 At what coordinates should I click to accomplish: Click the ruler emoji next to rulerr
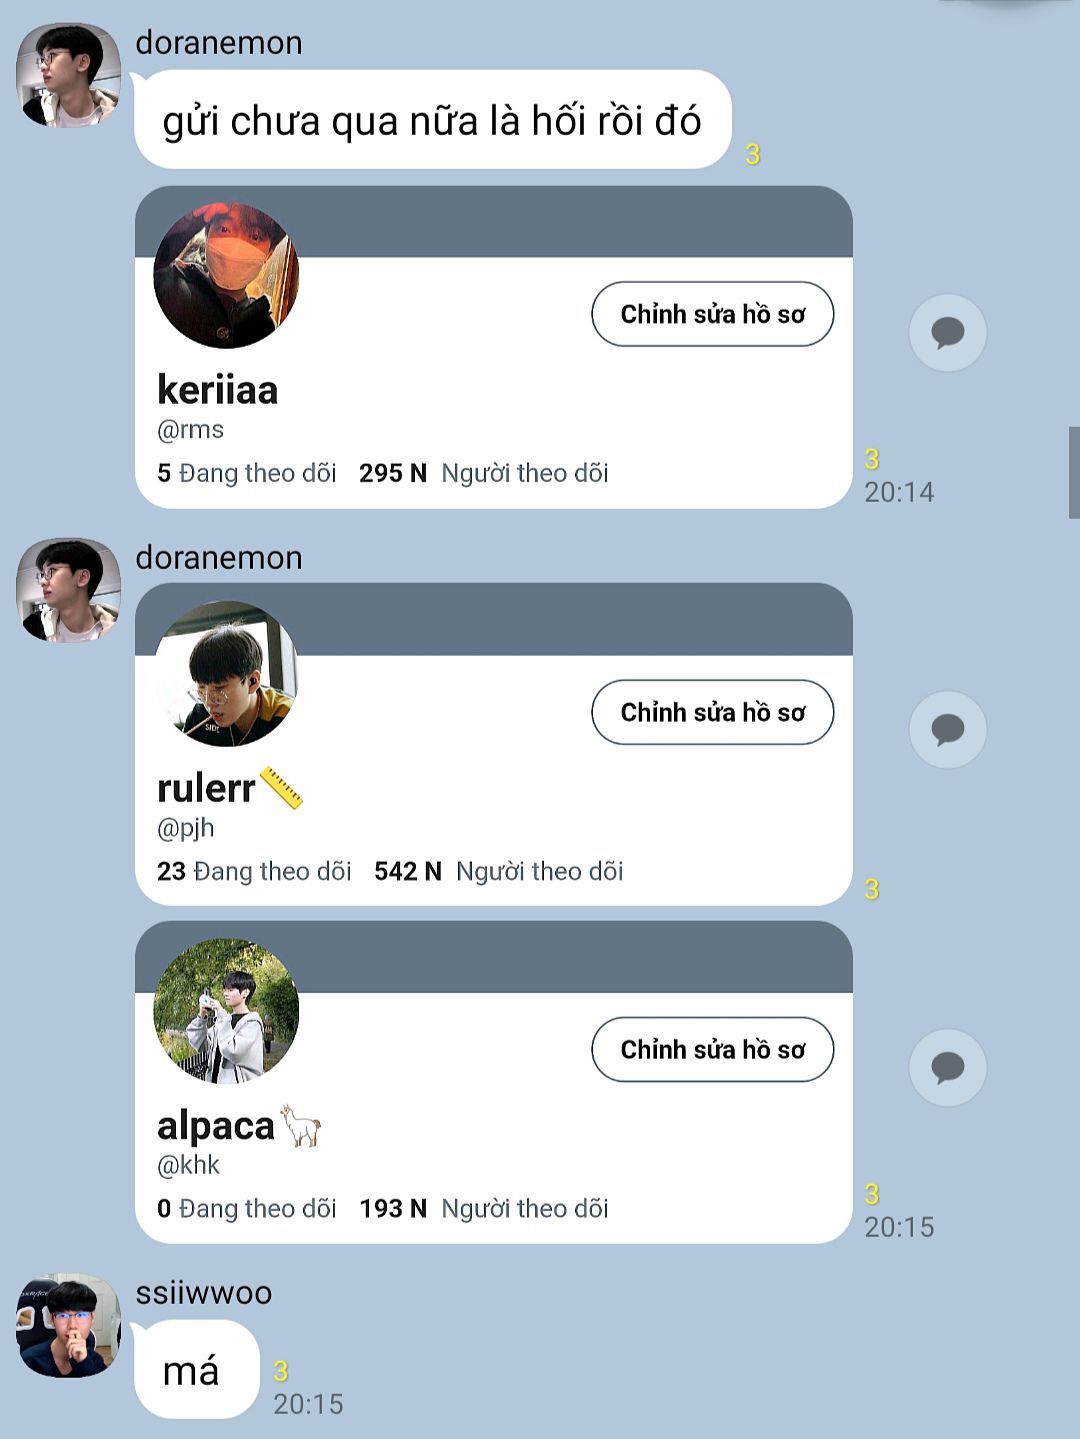[x=282, y=788]
